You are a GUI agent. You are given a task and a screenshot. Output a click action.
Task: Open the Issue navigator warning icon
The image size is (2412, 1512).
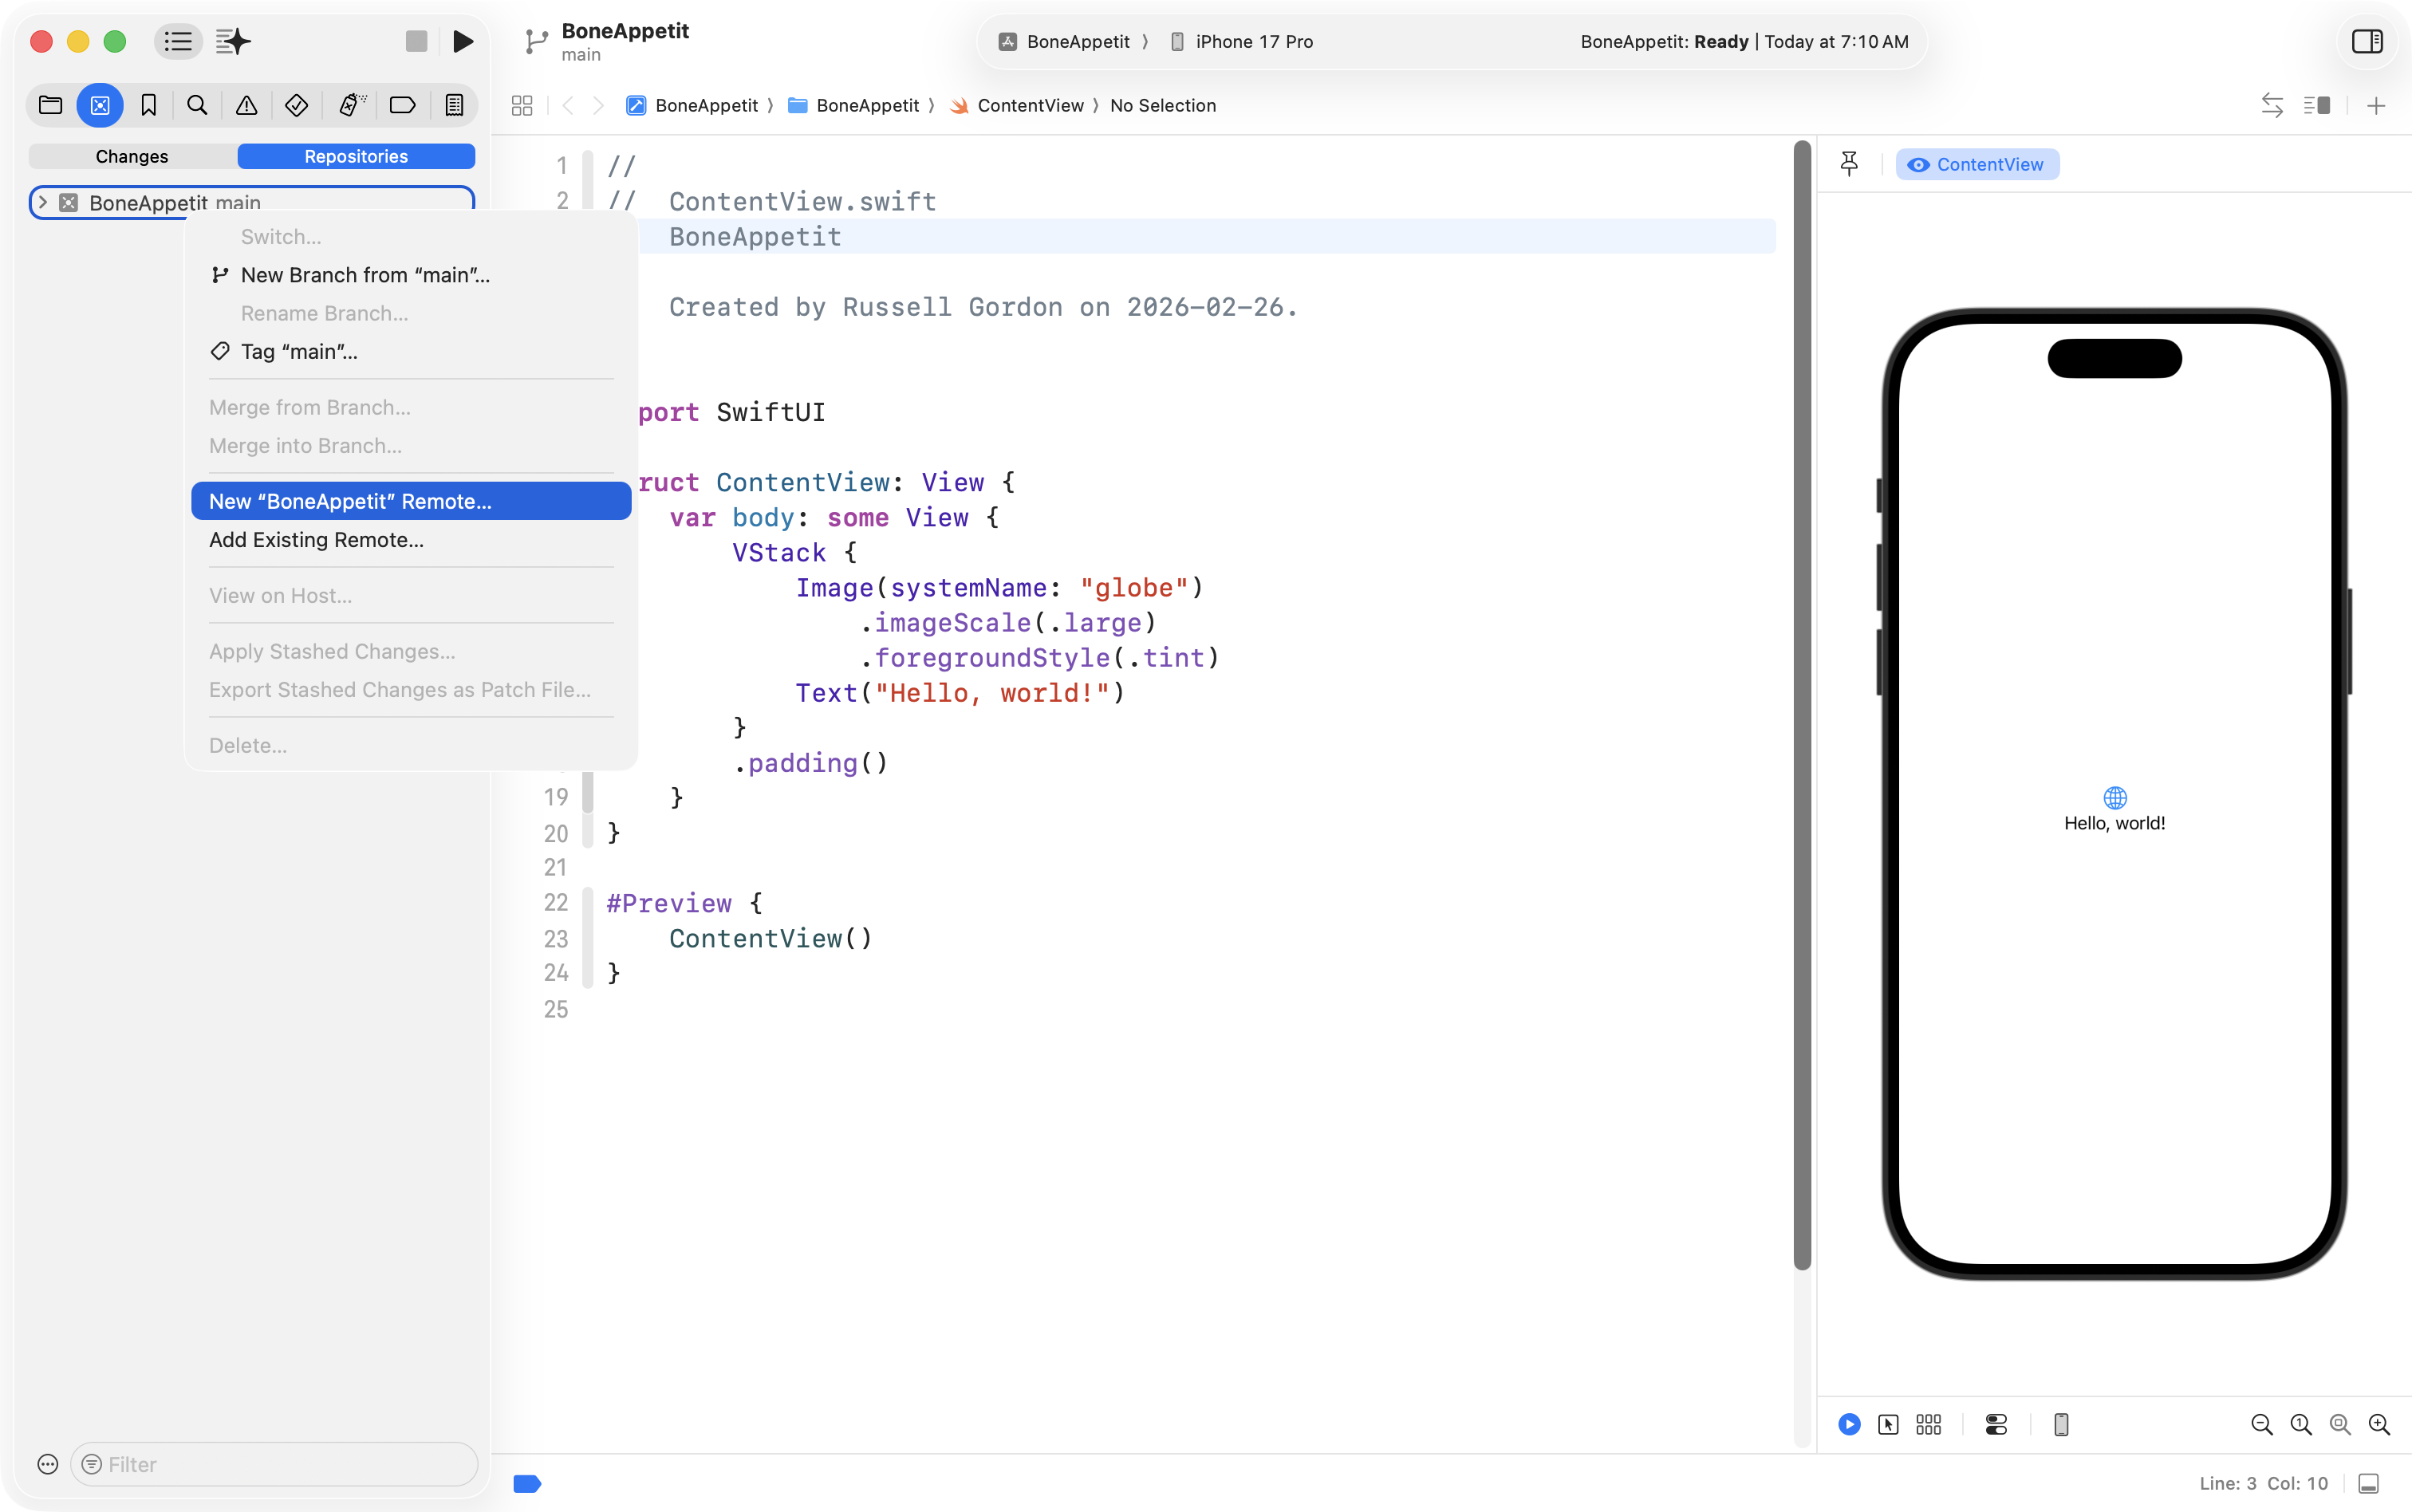coord(246,105)
